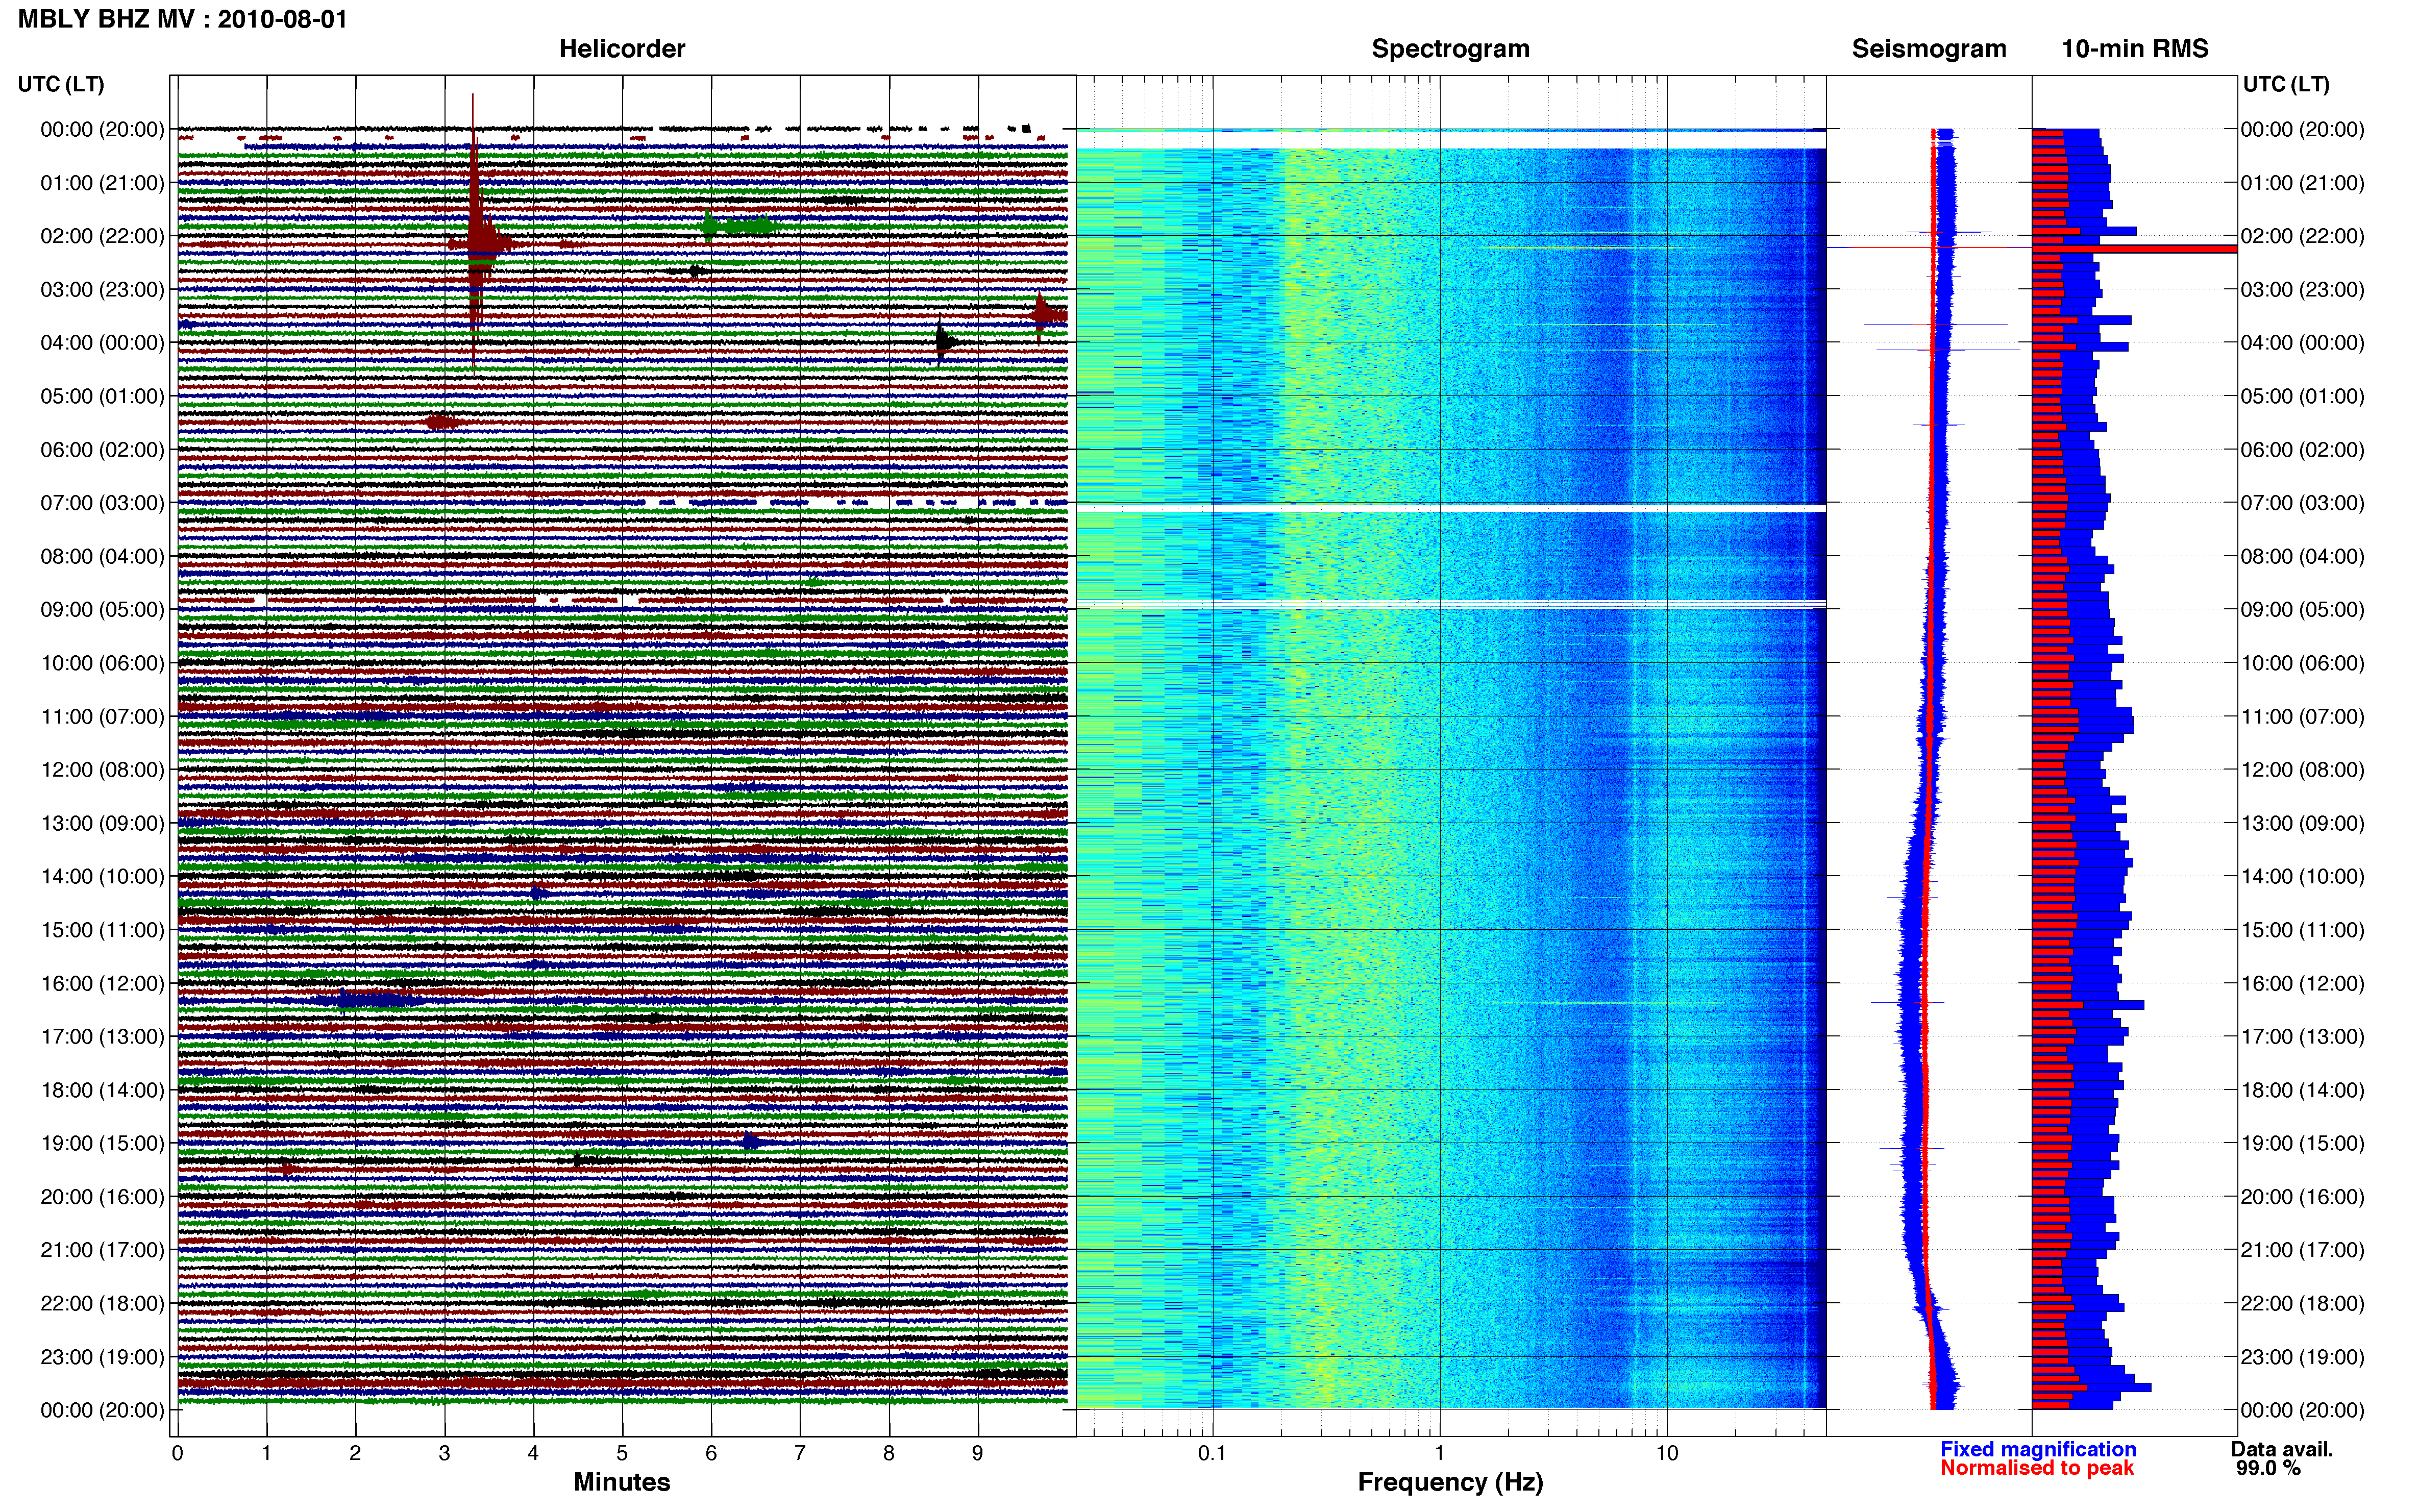Click the white data gap in Spectrogram at 07:00

coord(1451,509)
